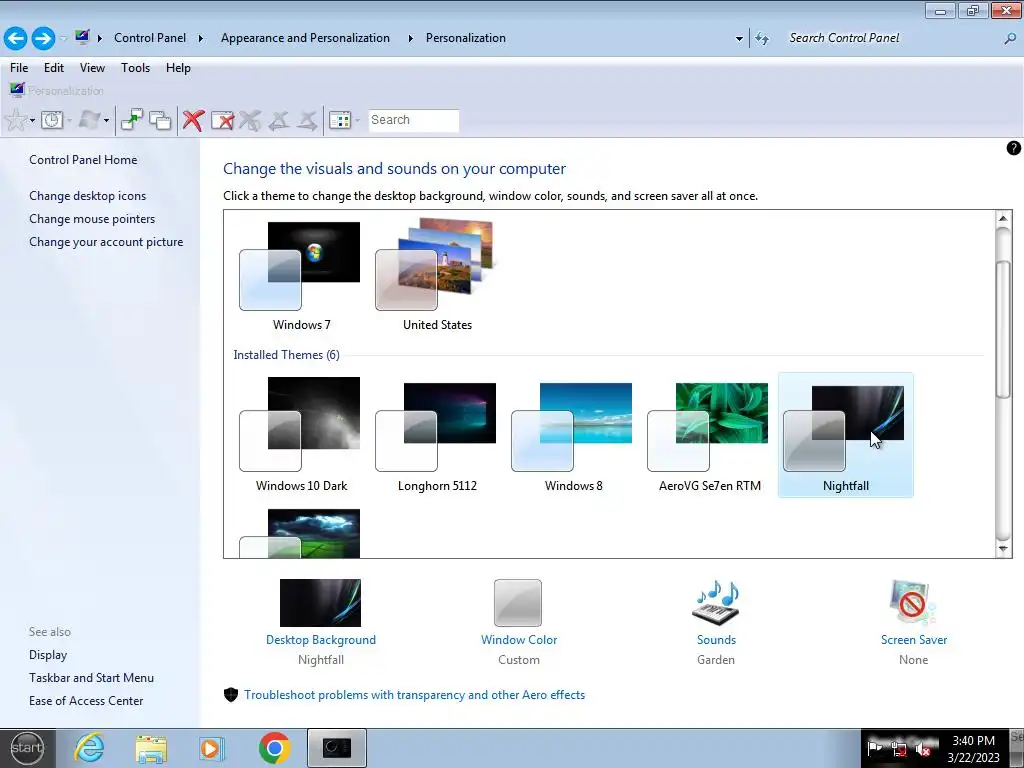Open the View menu
Image resolution: width=1024 pixels, height=768 pixels.
92,68
